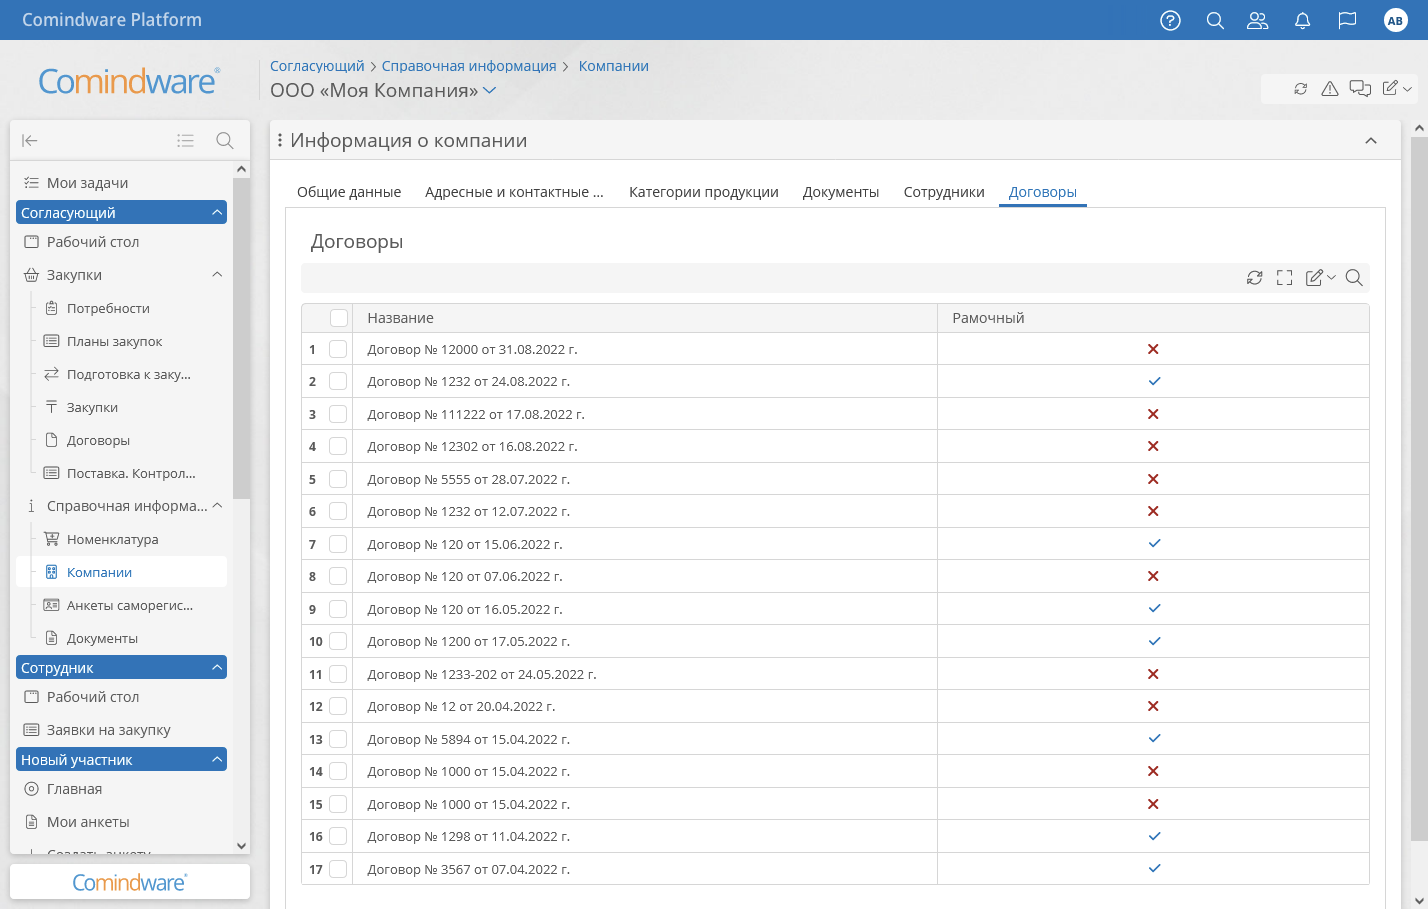
Task: Open the AB user avatar menu
Action: 1395,20
